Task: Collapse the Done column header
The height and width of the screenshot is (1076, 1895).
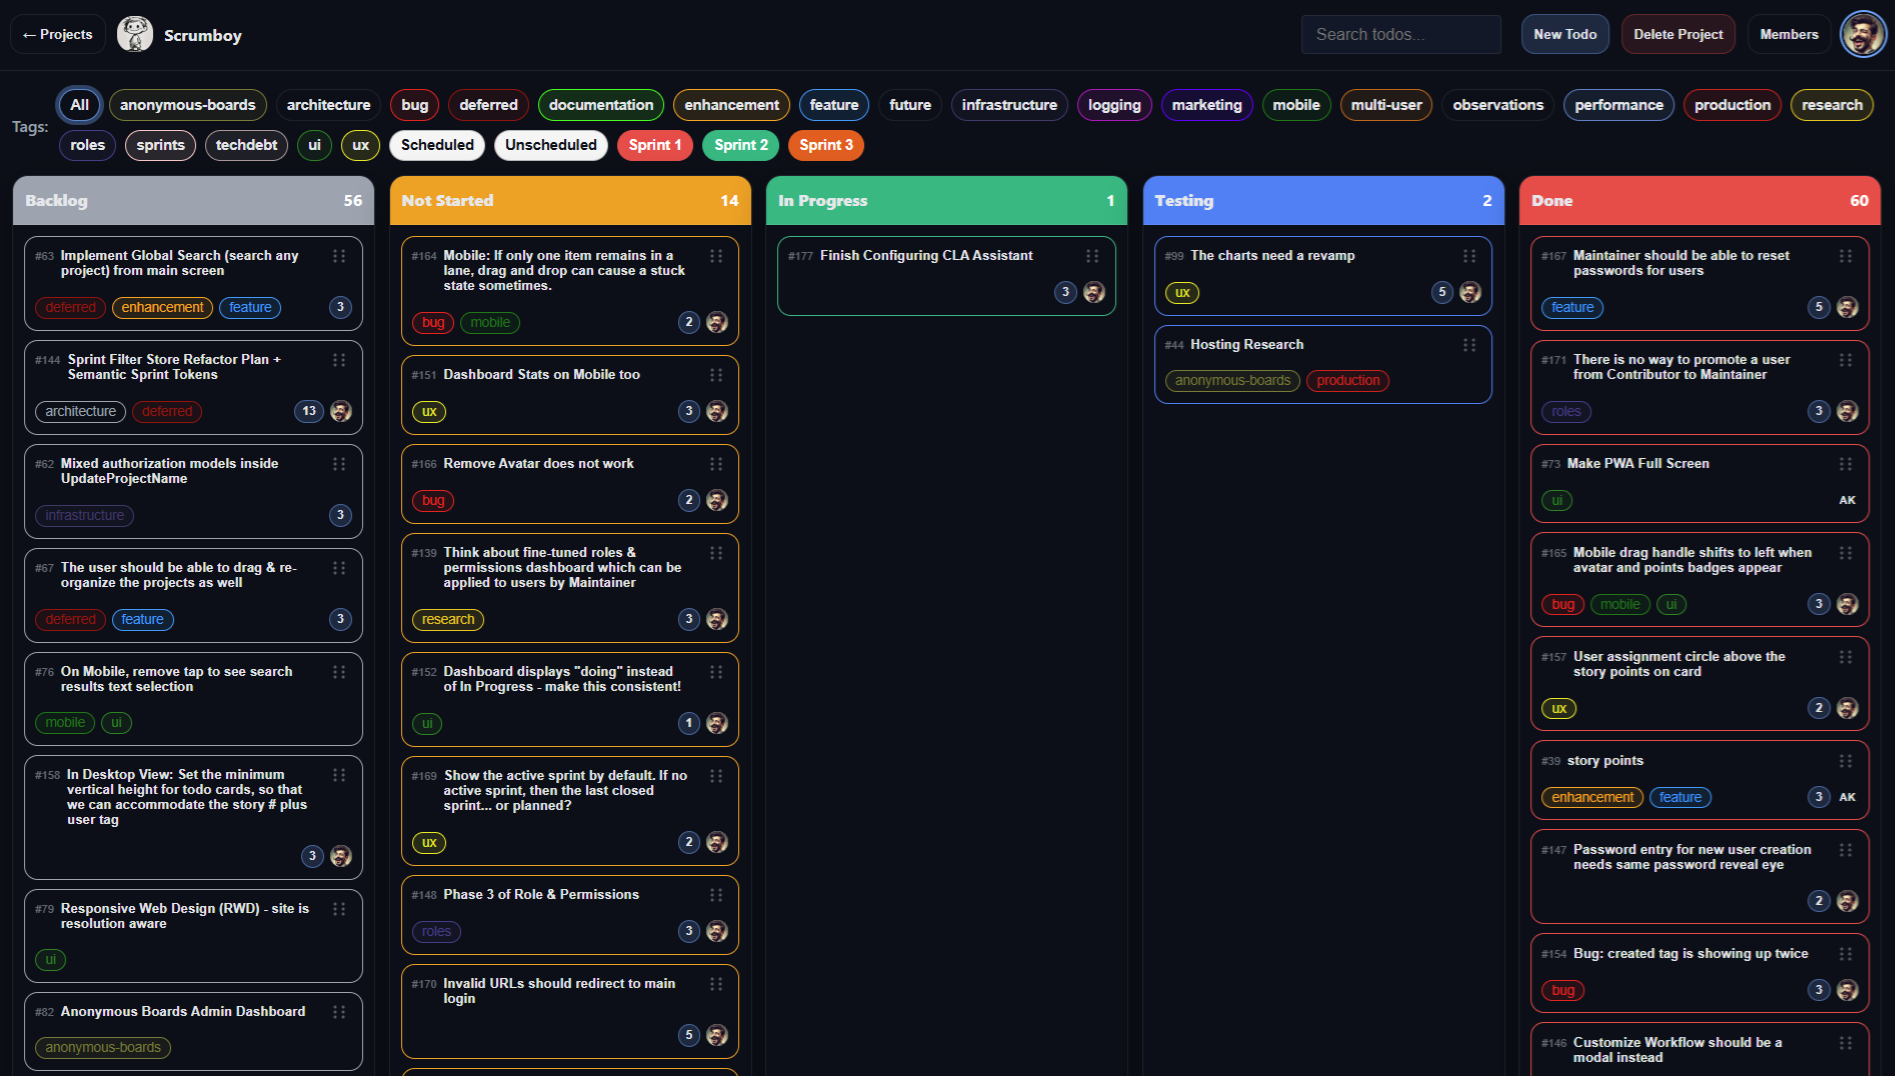Action: pyautogui.click(x=1699, y=201)
